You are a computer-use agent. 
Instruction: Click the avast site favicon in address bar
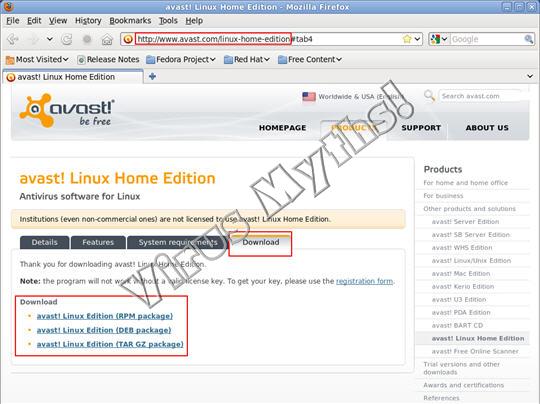coord(128,39)
